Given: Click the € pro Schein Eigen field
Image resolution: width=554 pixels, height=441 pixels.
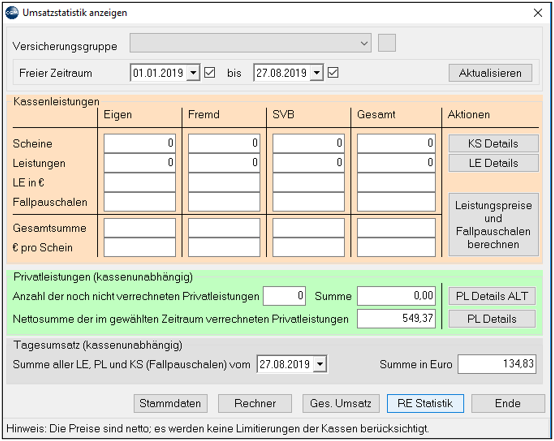Looking at the screenshot, I should pyautogui.click(x=140, y=247).
